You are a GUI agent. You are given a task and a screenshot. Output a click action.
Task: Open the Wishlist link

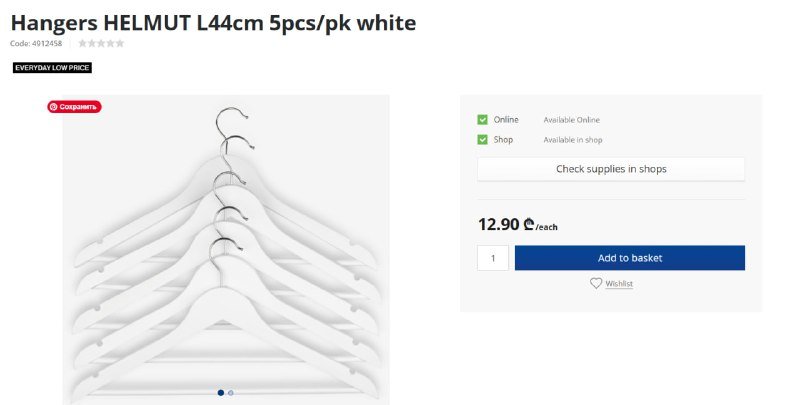pos(619,284)
